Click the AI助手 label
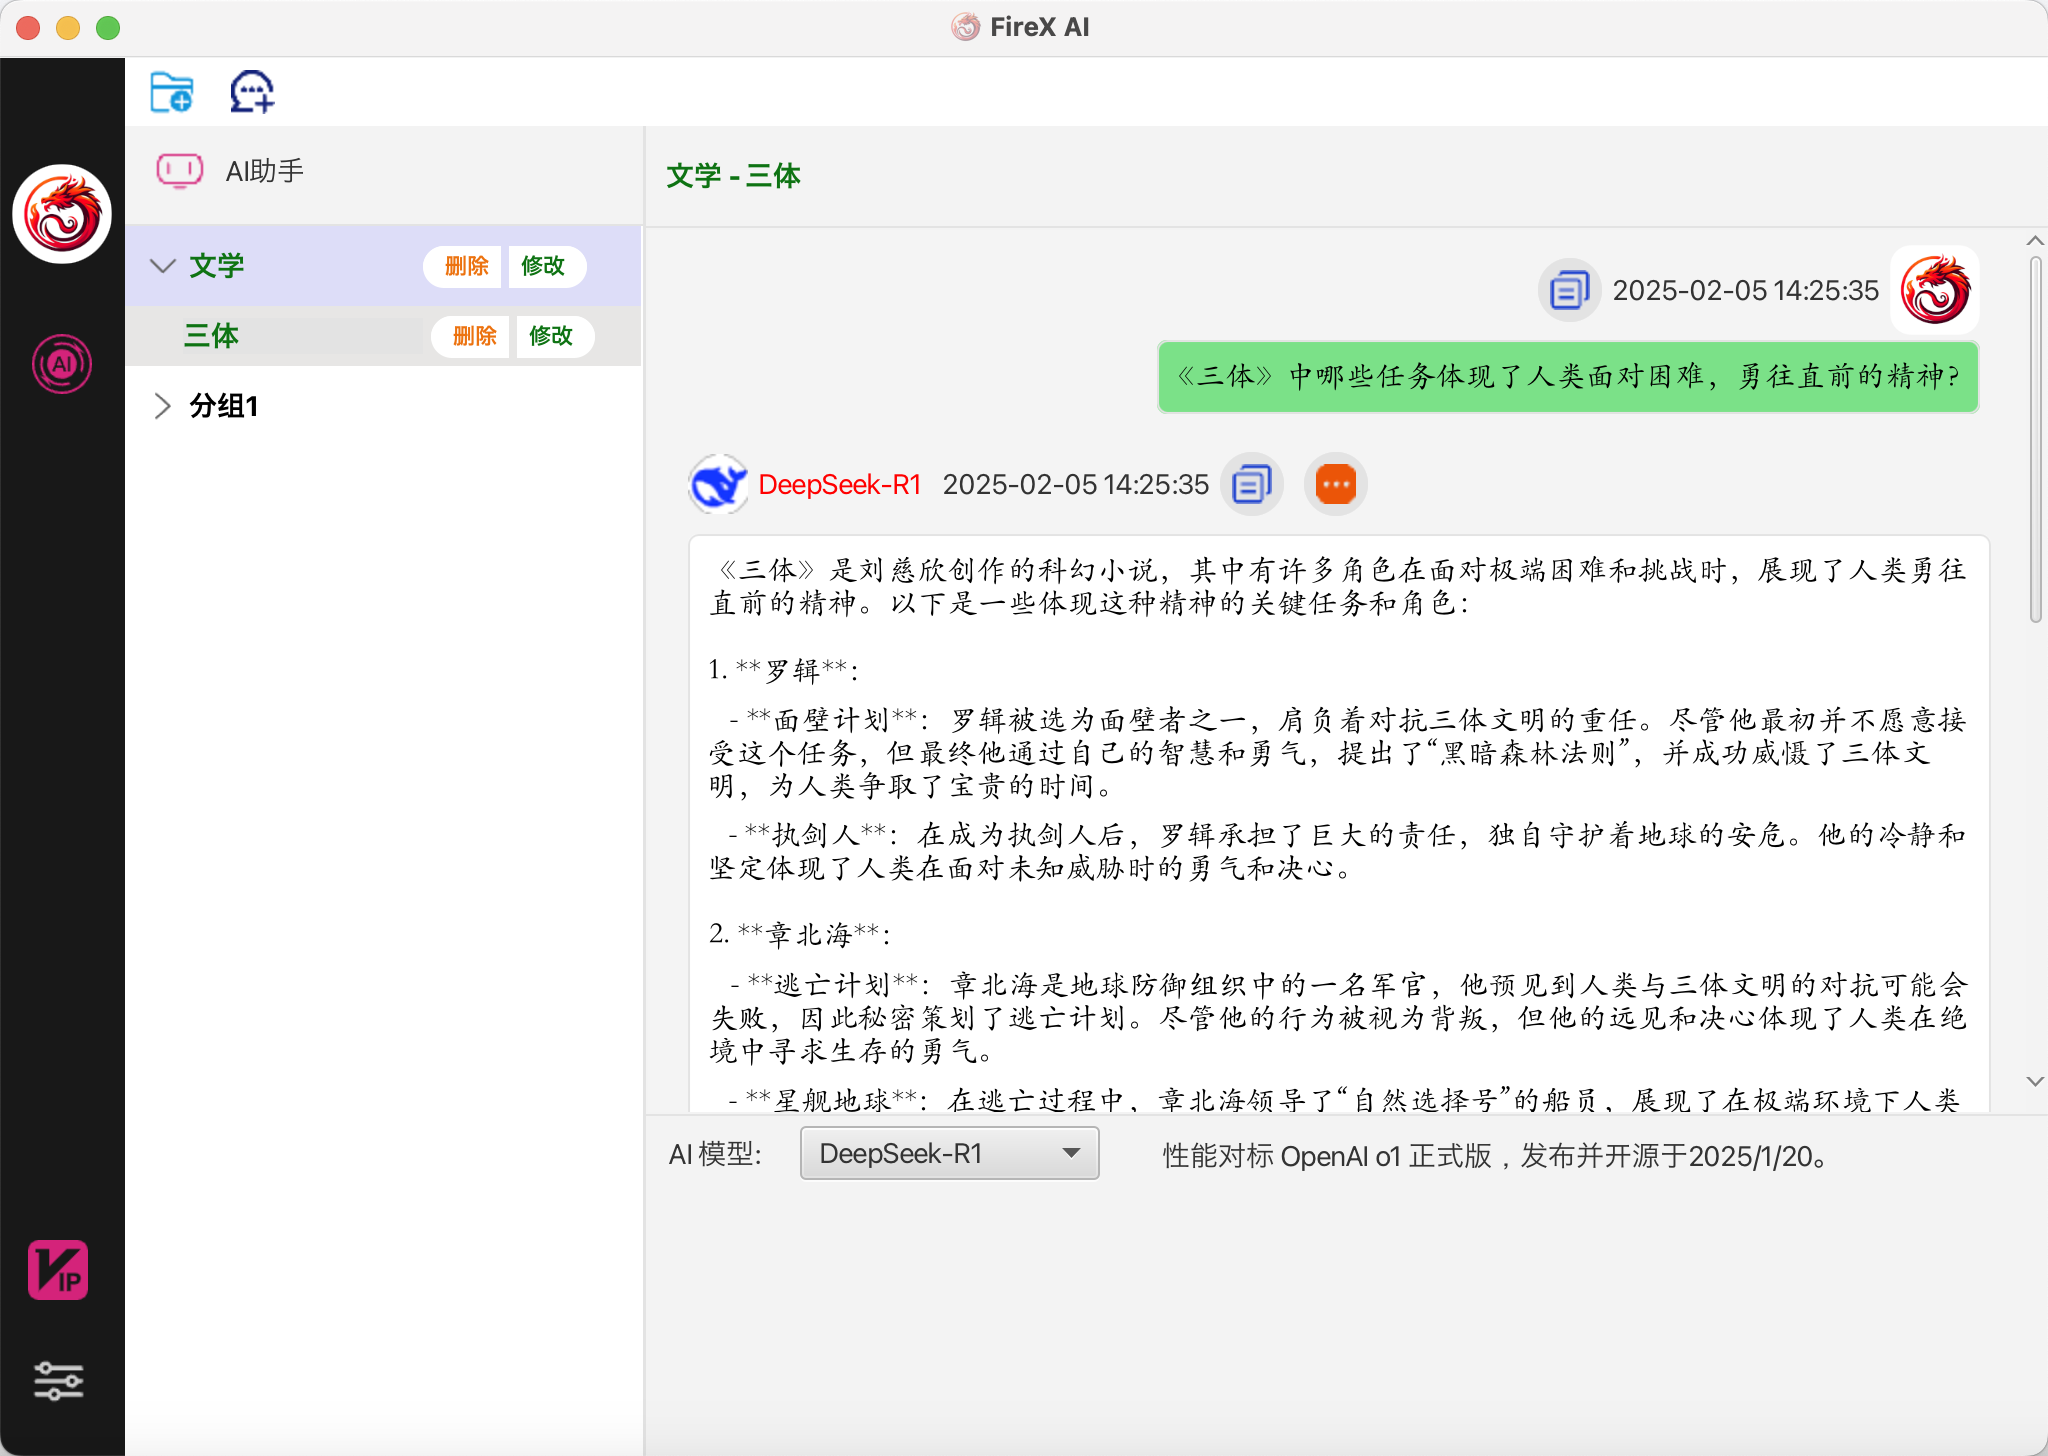This screenshot has width=2048, height=1456. pyautogui.click(x=265, y=171)
